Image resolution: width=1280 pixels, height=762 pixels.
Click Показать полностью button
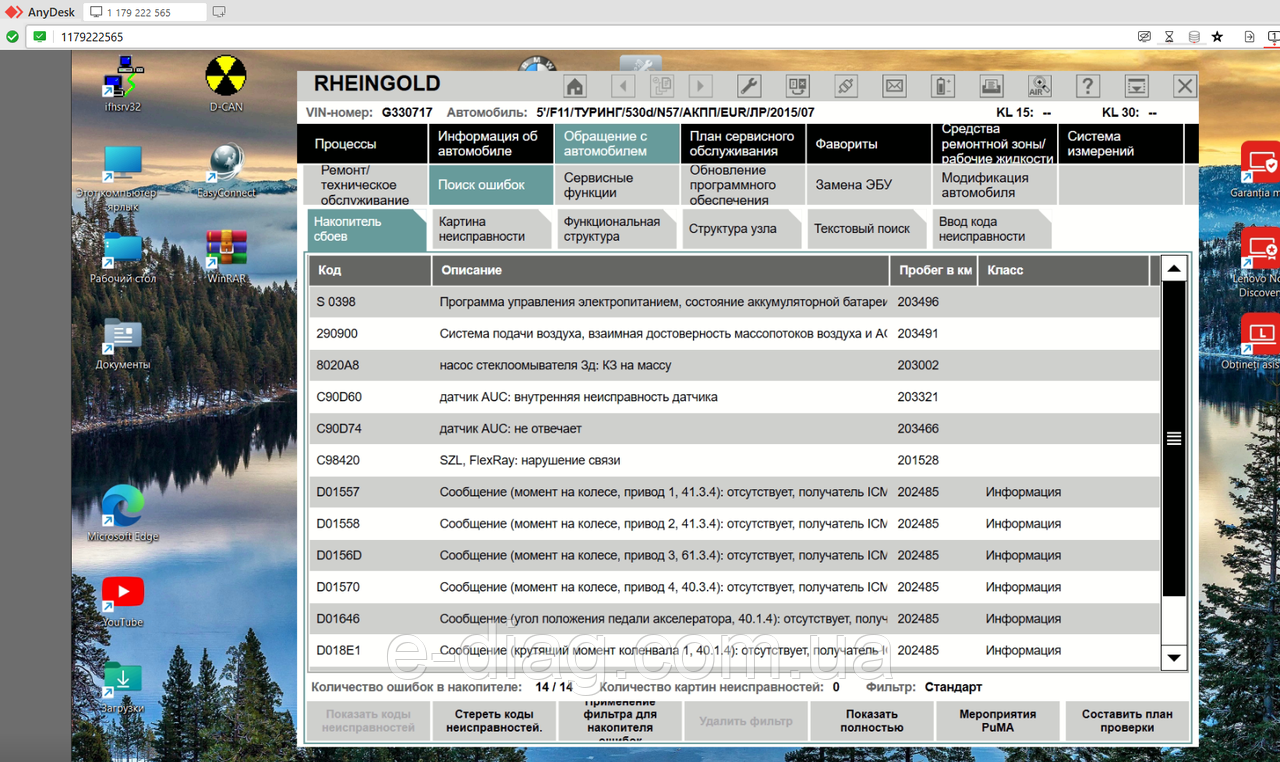872,721
